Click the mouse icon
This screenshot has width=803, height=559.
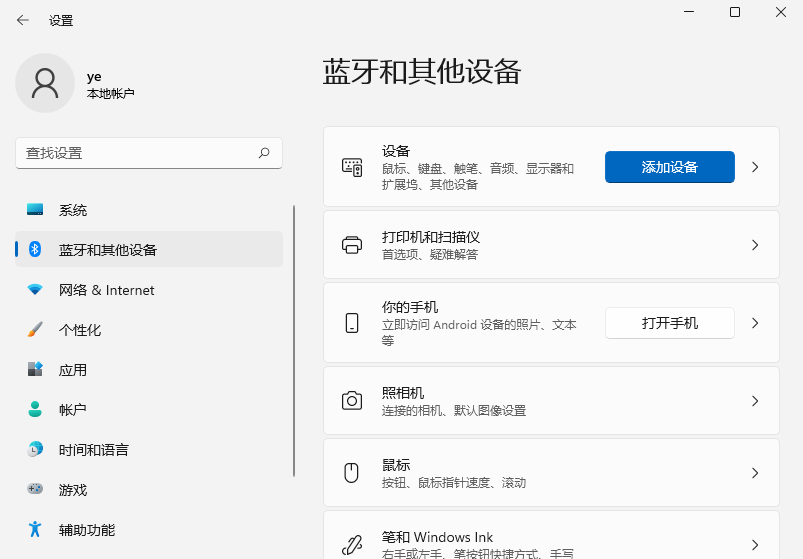352,473
